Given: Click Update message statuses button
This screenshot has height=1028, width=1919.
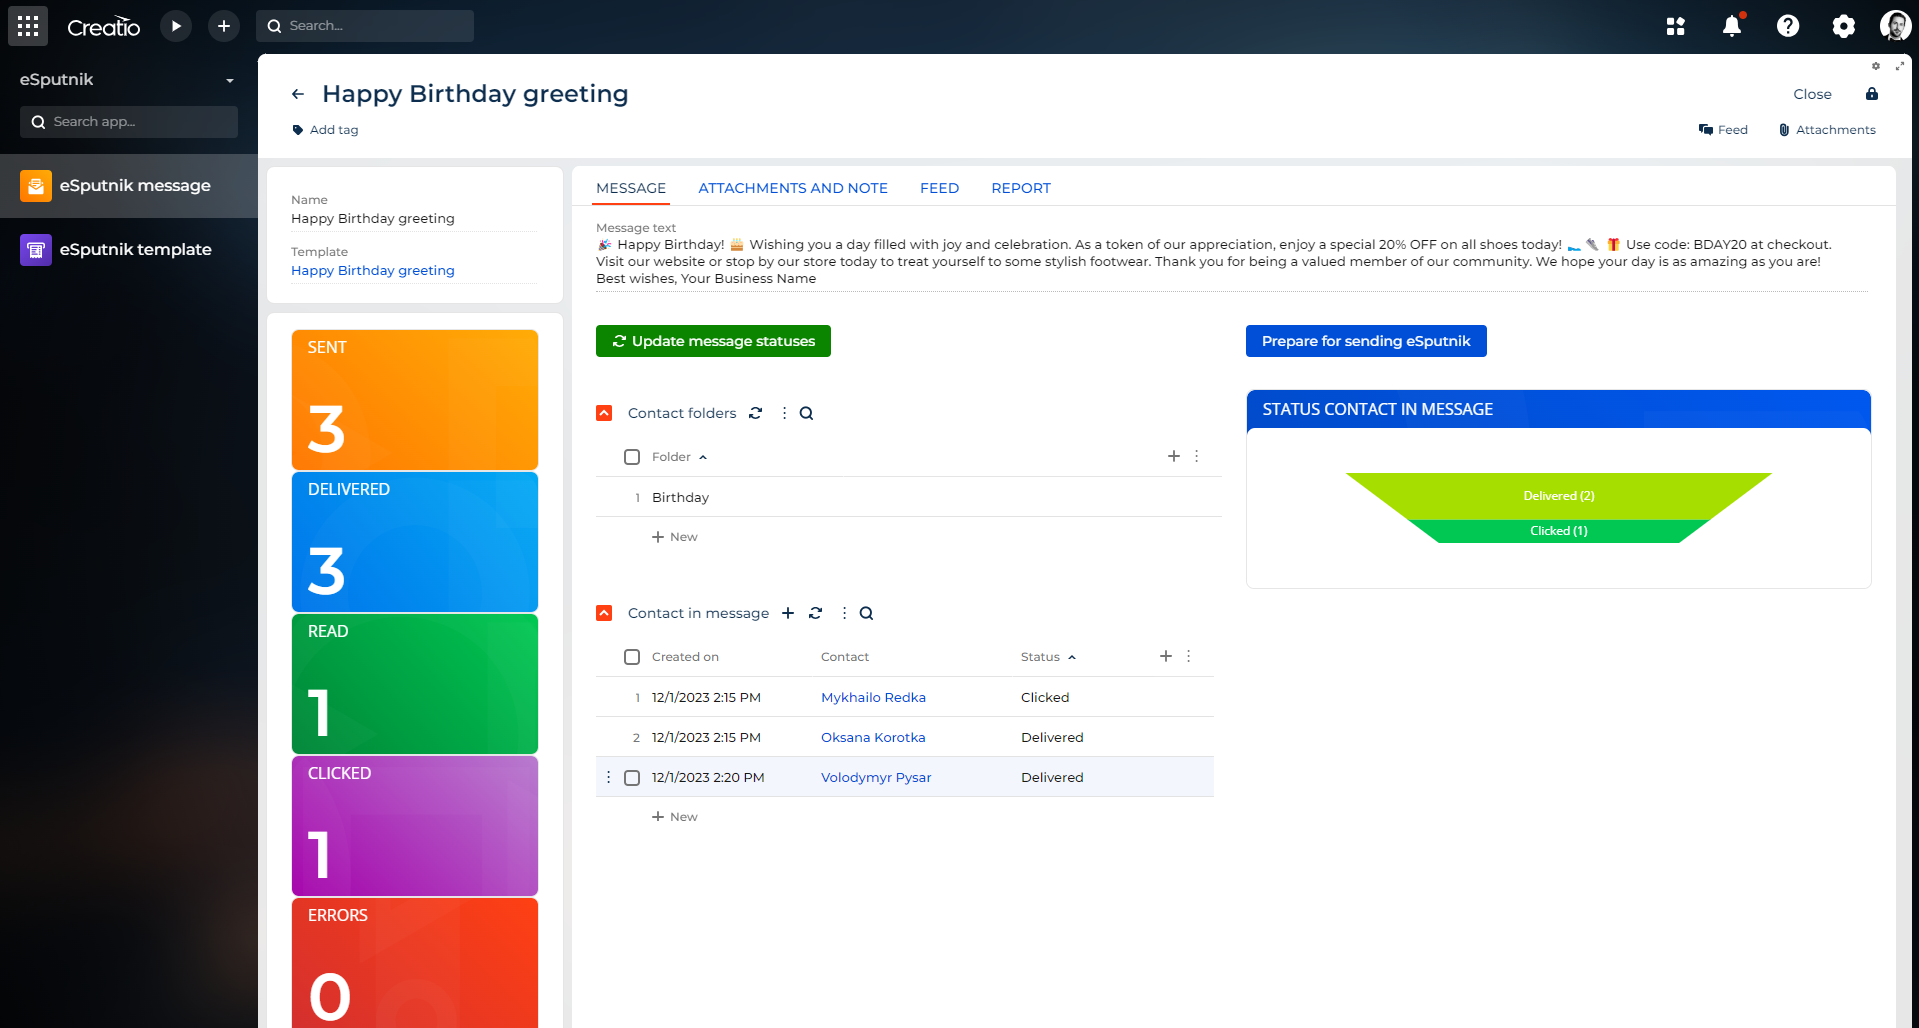Looking at the screenshot, I should point(713,341).
